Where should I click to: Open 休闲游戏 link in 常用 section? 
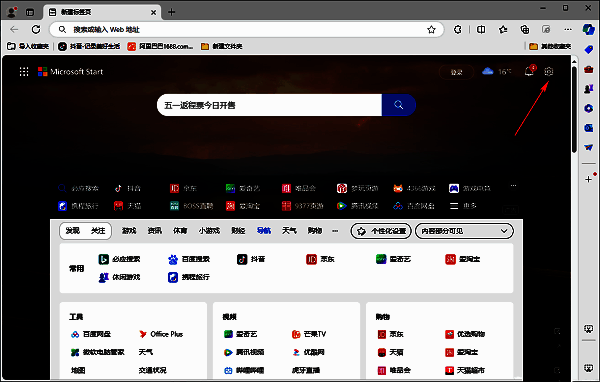(119, 277)
